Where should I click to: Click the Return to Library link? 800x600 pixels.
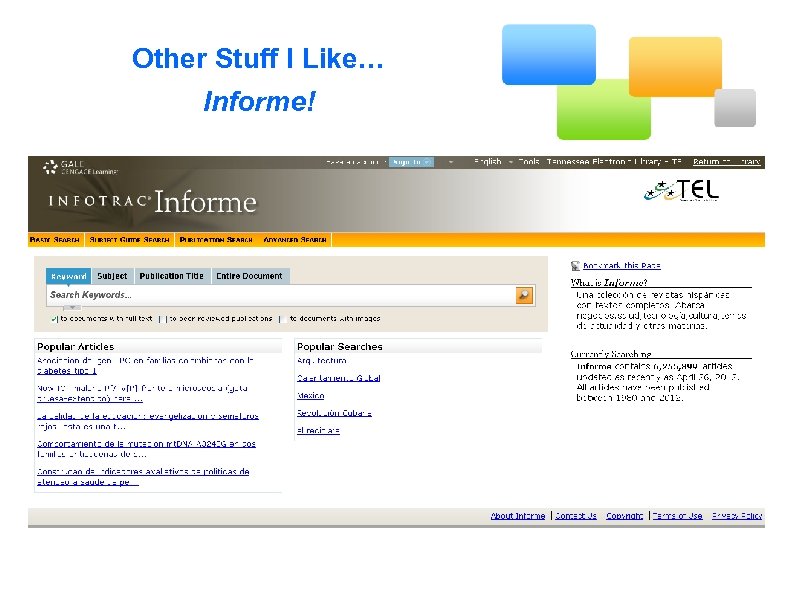click(727, 162)
